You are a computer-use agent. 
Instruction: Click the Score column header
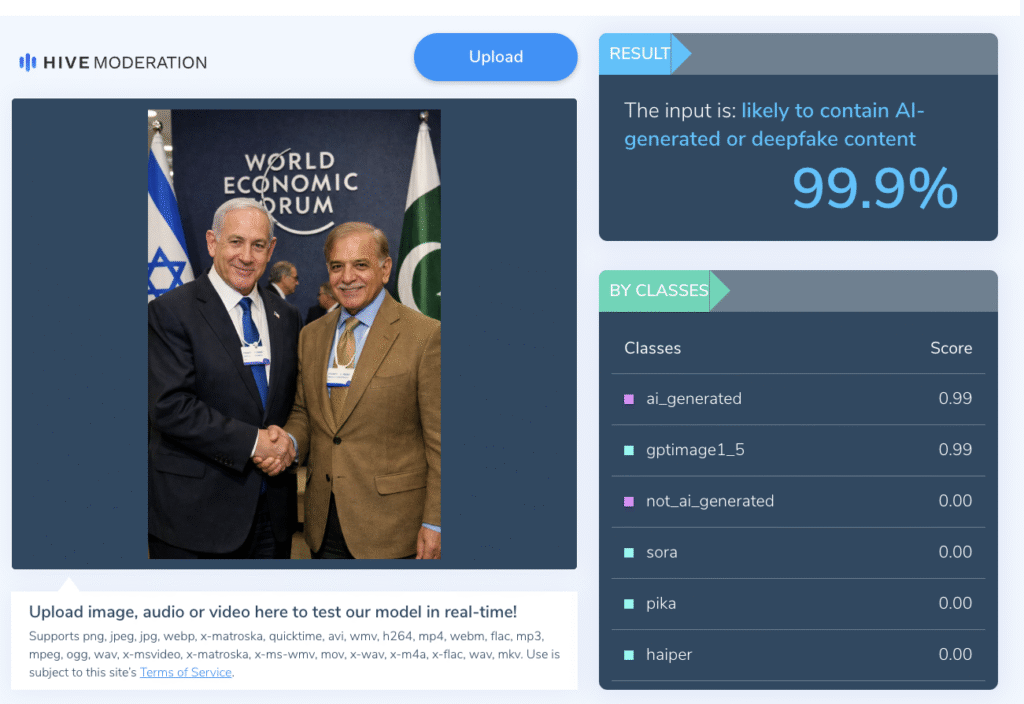pyautogui.click(x=951, y=348)
